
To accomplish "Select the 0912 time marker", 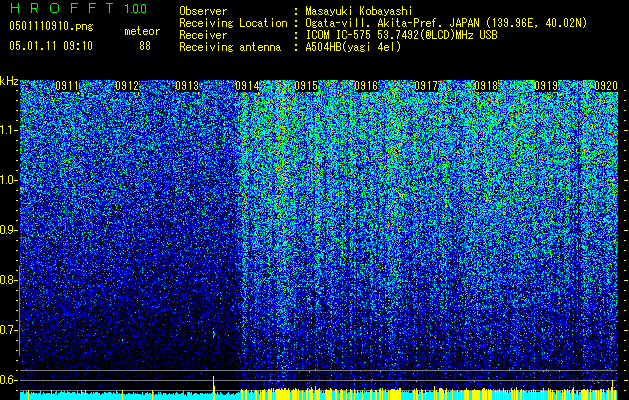I will coord(127,86).
